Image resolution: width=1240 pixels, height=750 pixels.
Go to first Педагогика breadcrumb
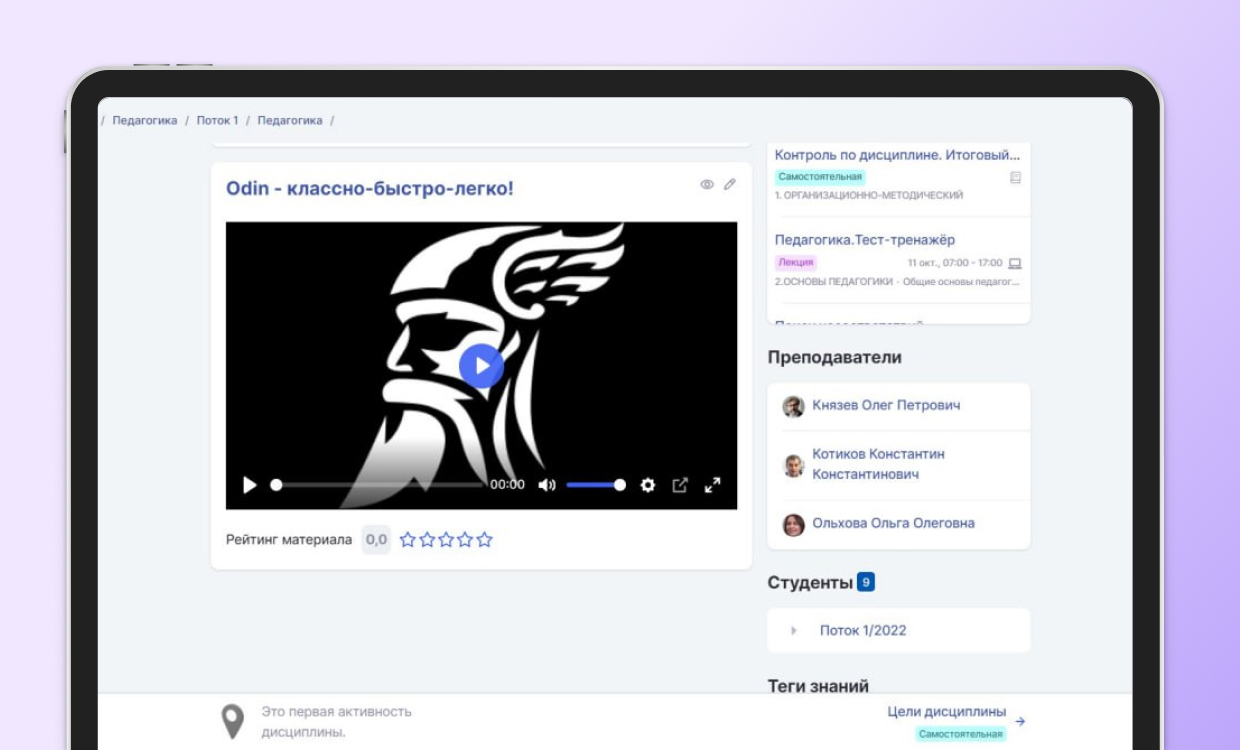145,121
